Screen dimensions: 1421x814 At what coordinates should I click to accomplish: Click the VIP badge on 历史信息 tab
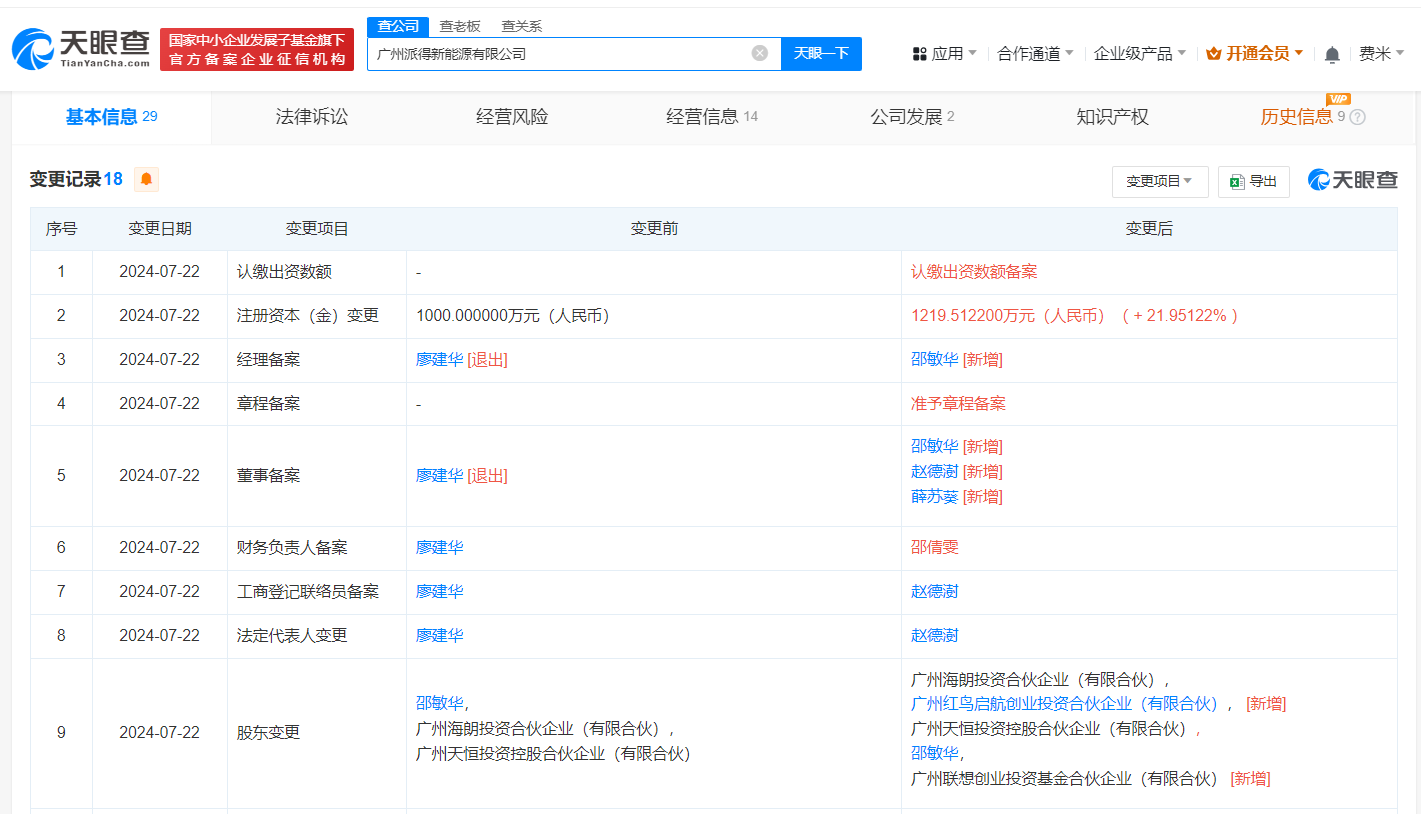click(1338, 99)
